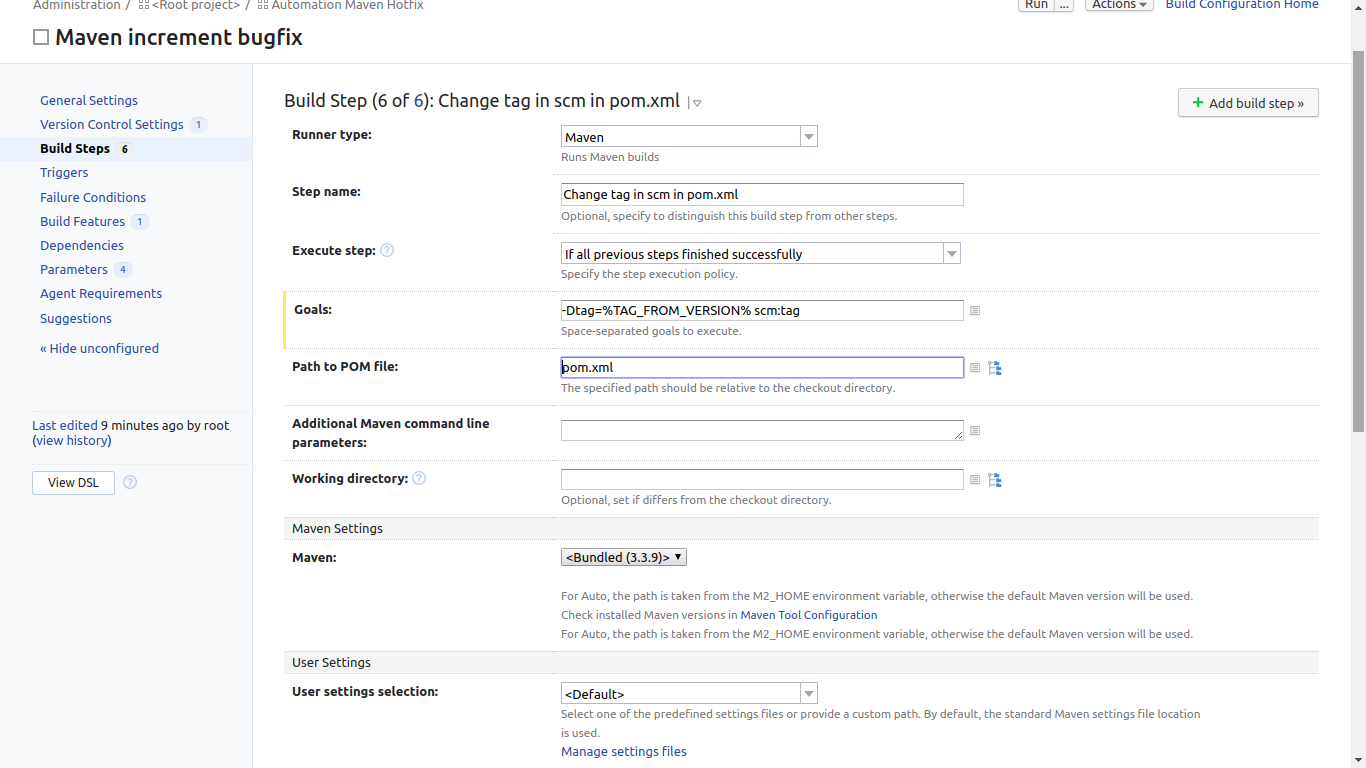Click into the Working directory field
Viewport: 1366px width, 768px height.
coord(762,479)
